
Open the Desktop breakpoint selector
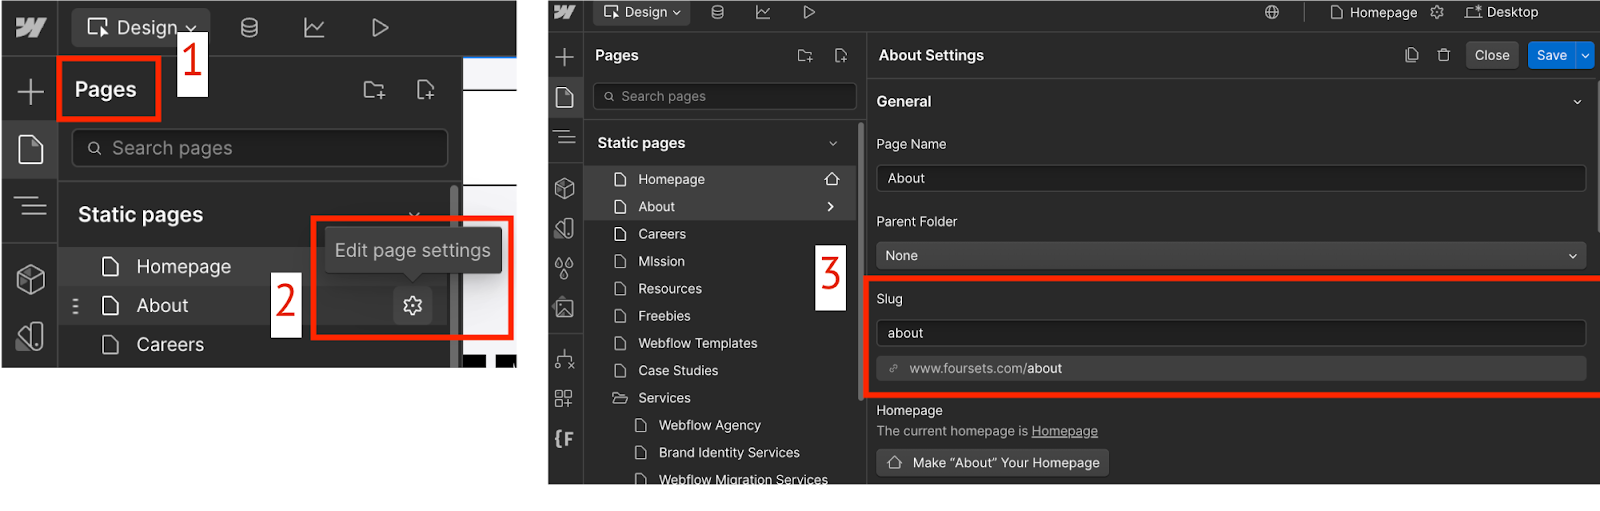click(1501, 12)
